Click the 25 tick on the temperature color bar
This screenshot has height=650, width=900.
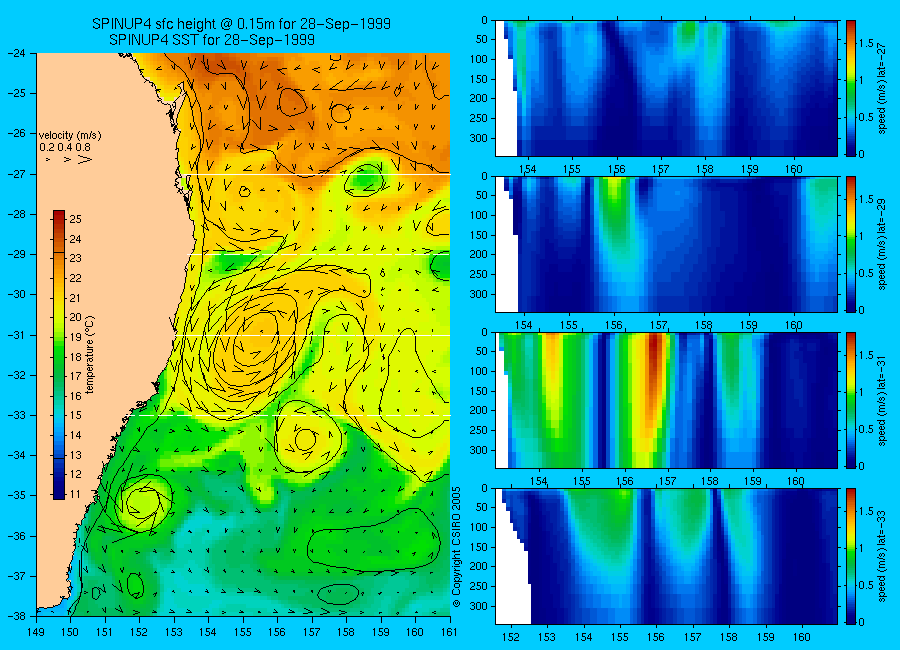[x=75, y=219]
